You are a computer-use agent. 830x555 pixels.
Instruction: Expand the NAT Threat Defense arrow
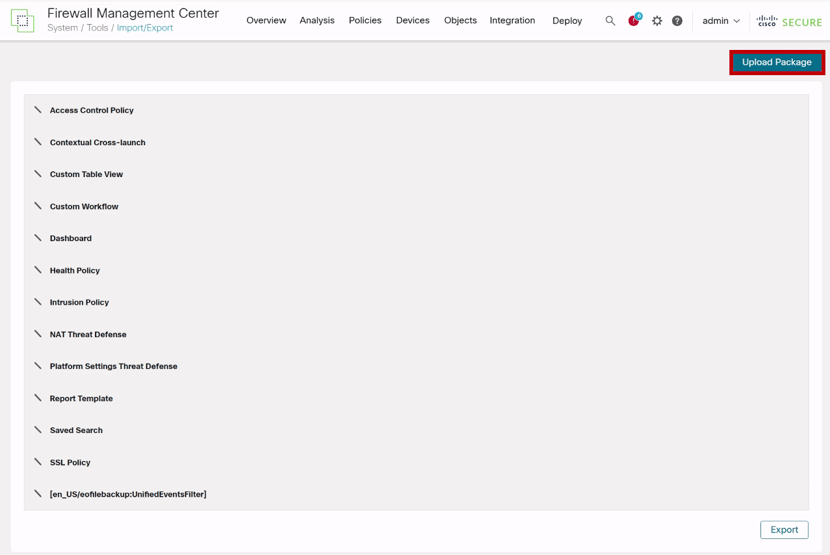pyautogui.click(x=38, y=334)
